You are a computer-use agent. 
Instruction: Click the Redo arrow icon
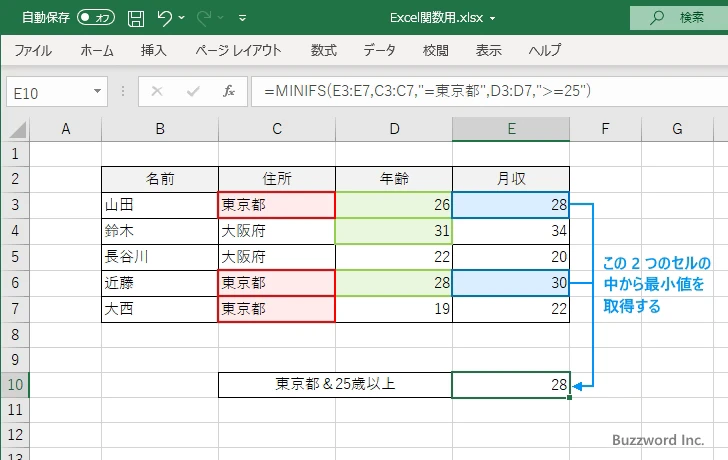[x=204, y=18]
